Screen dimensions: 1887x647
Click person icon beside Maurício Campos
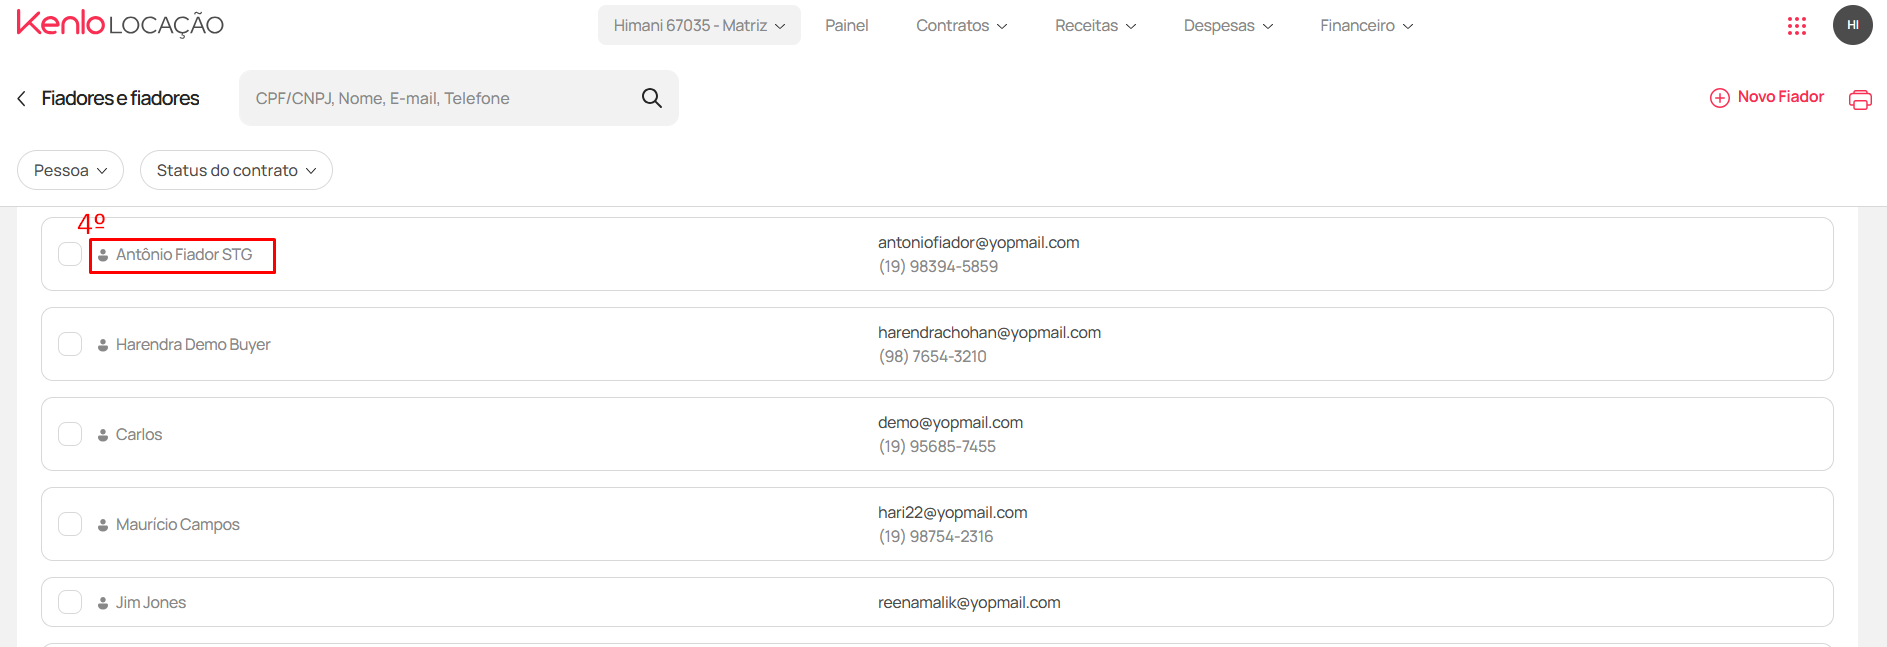click(103, 525)
